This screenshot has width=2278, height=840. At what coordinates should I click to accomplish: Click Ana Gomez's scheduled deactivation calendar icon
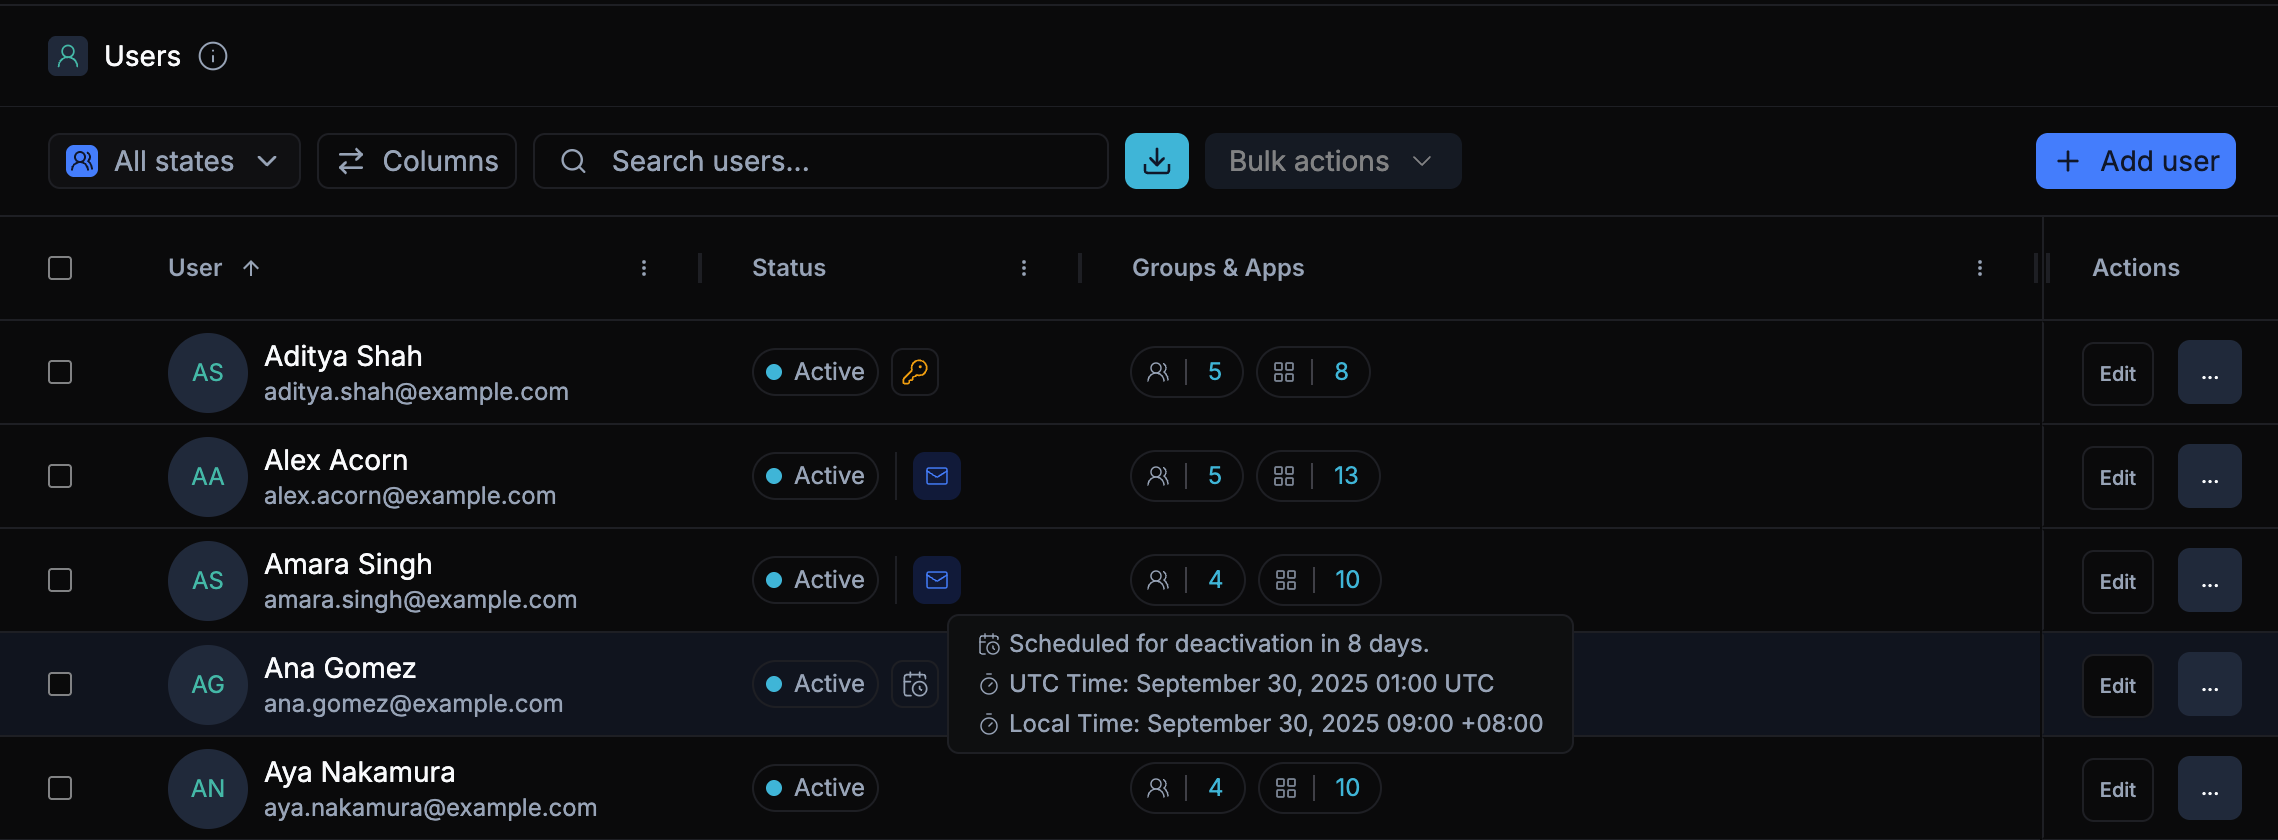pyautogui.click(x=914, y=684)
